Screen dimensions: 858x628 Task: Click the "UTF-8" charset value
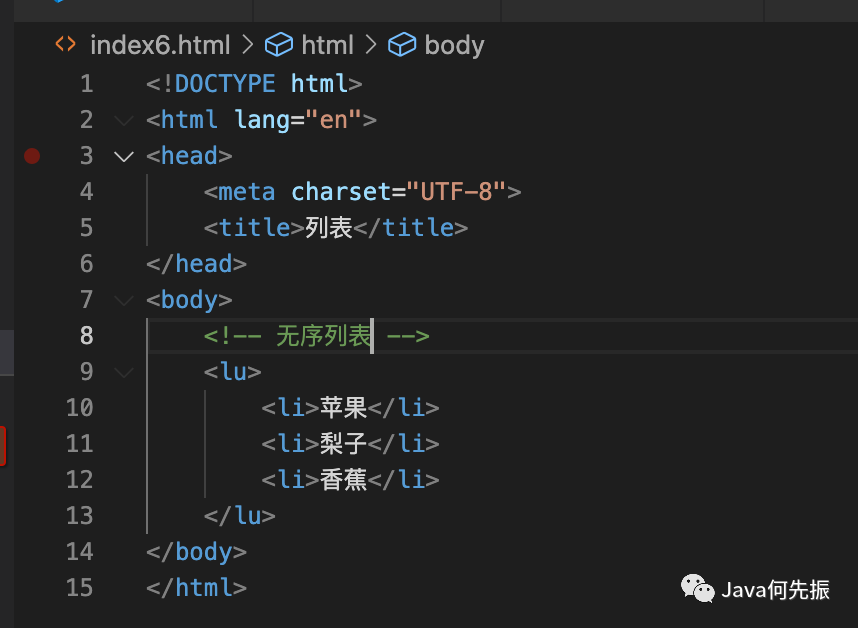[x=456, y=192]
